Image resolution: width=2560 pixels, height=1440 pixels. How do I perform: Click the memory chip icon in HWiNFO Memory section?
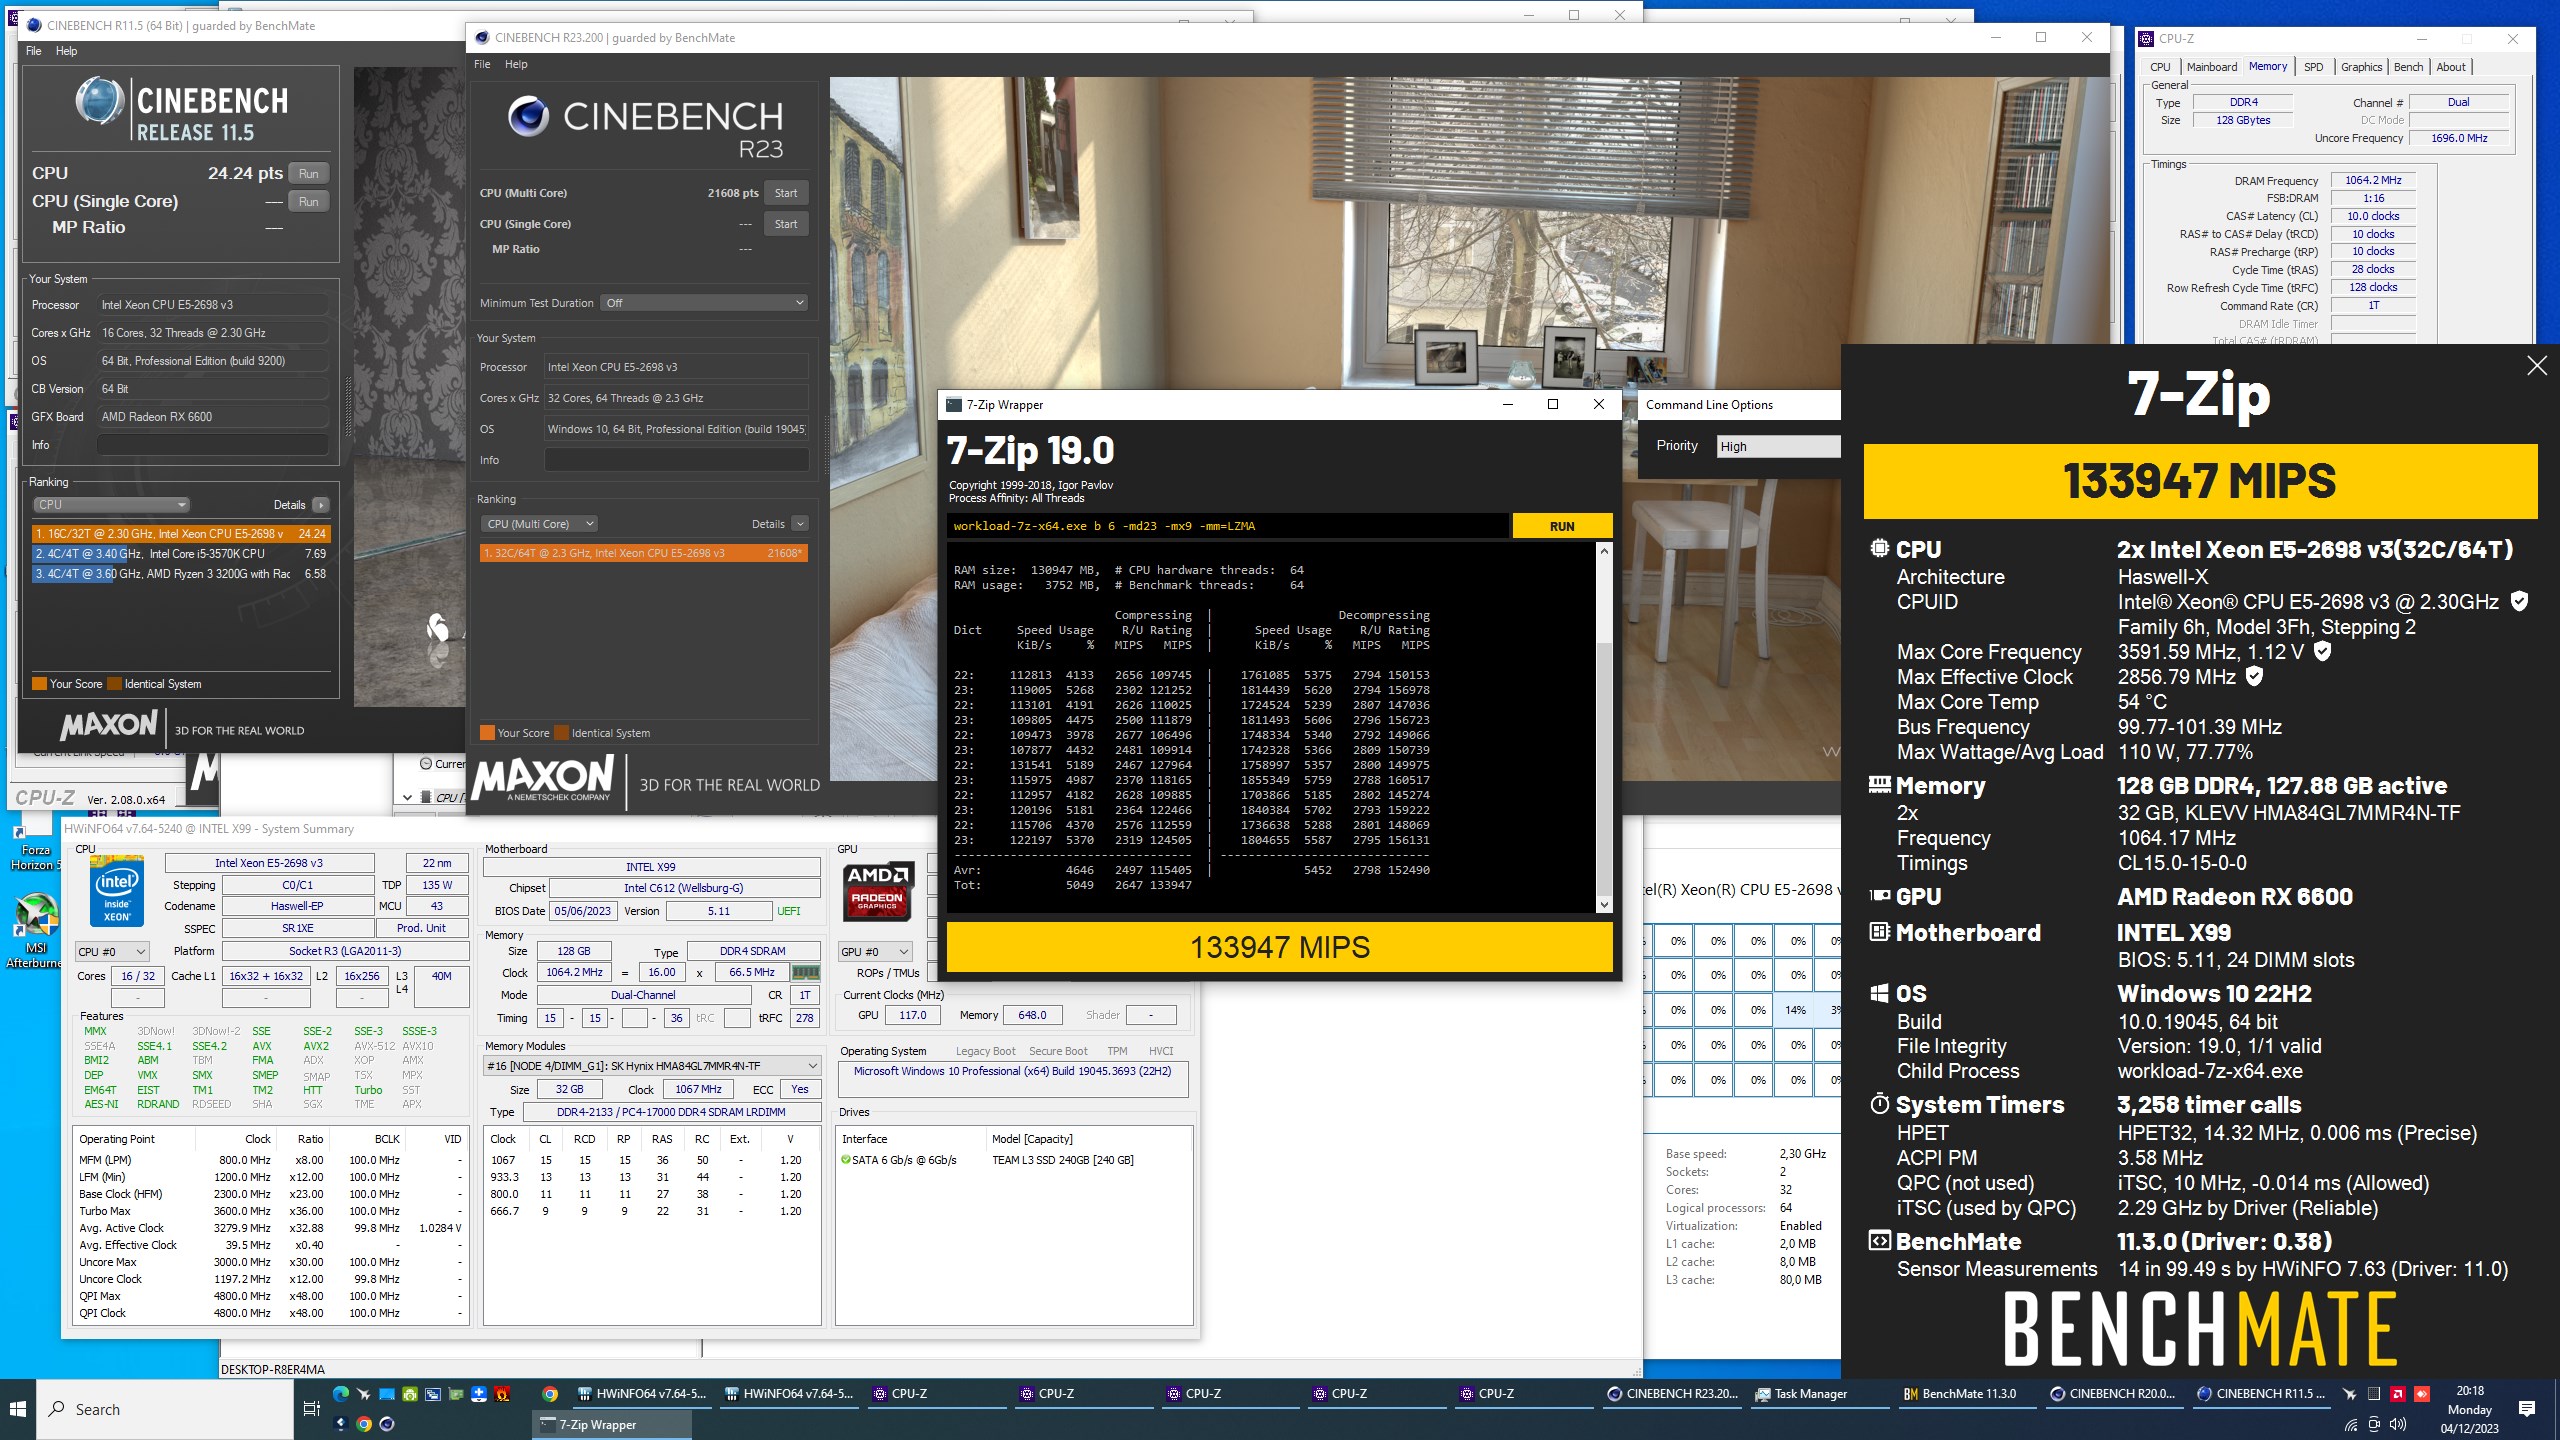[x=805, y=972]
